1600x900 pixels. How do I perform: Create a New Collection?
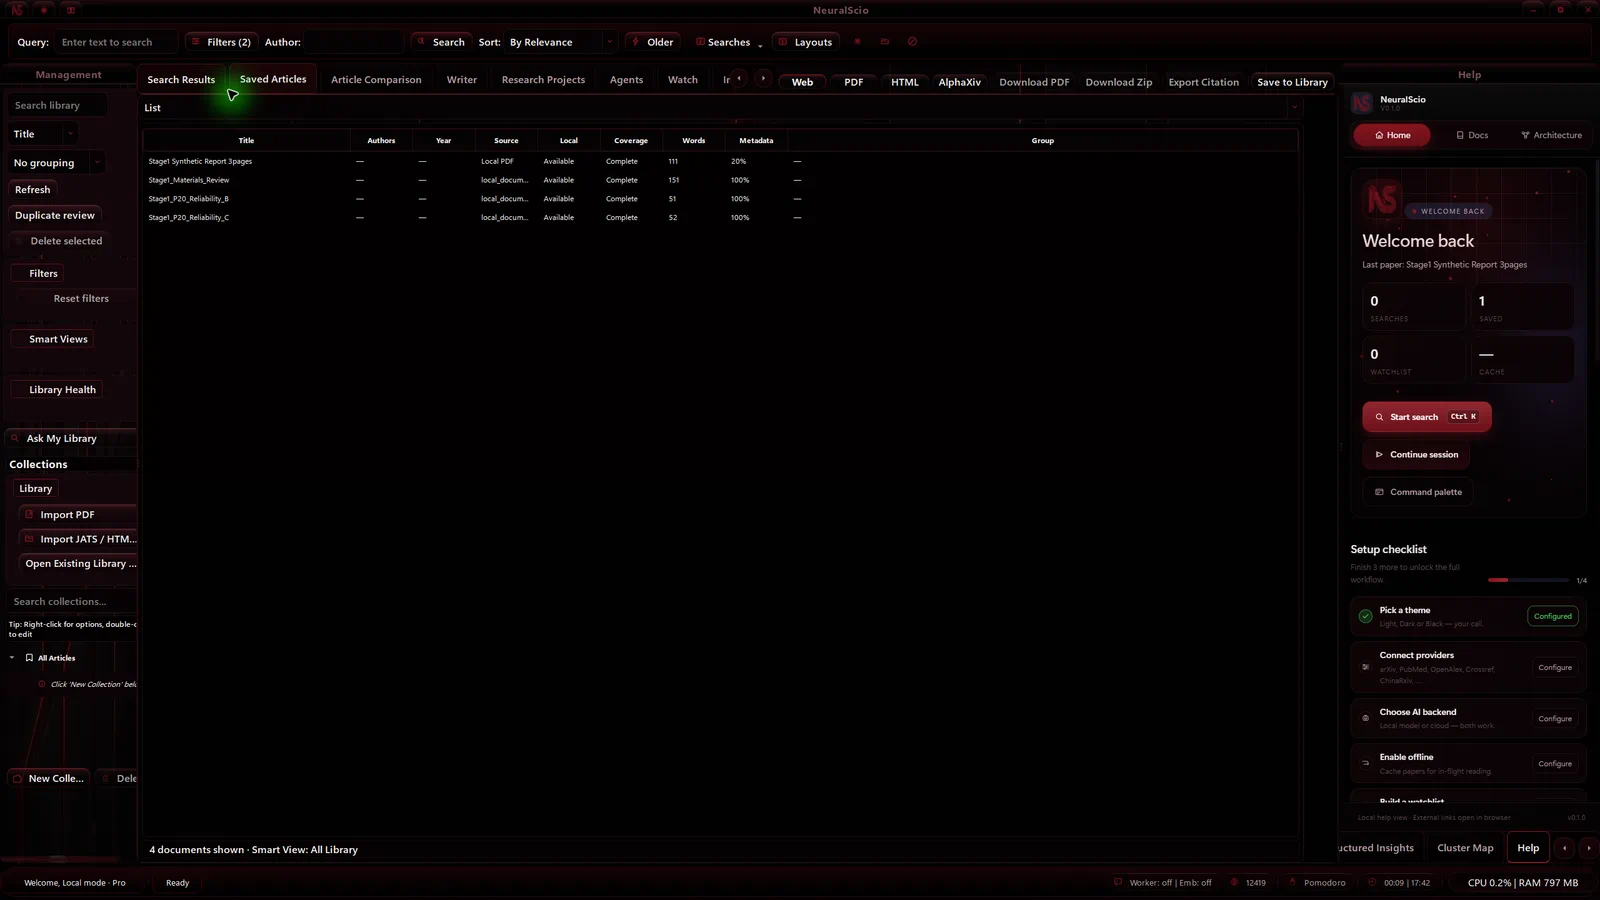48,778
